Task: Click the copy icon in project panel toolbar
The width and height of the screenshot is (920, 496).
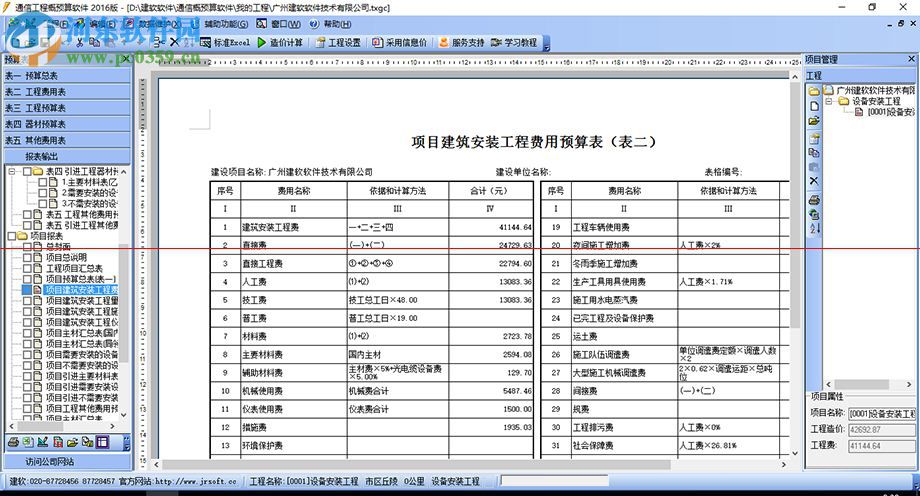Action: (814, 153)
